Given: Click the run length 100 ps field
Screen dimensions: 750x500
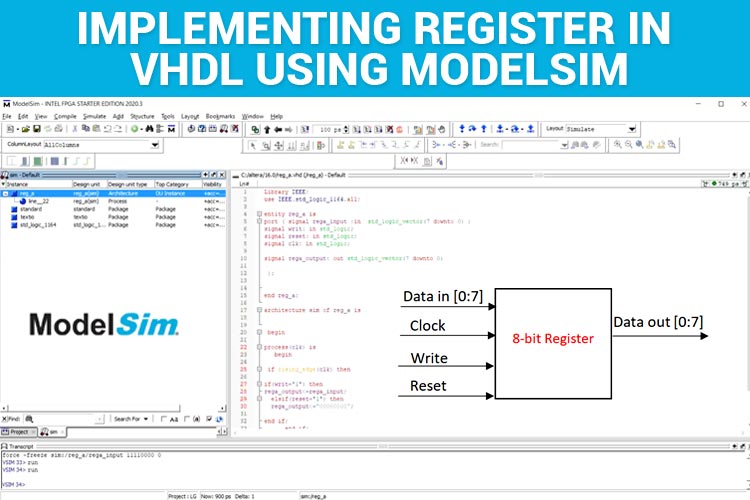Looking at the screenshot, I should point(329,130).
